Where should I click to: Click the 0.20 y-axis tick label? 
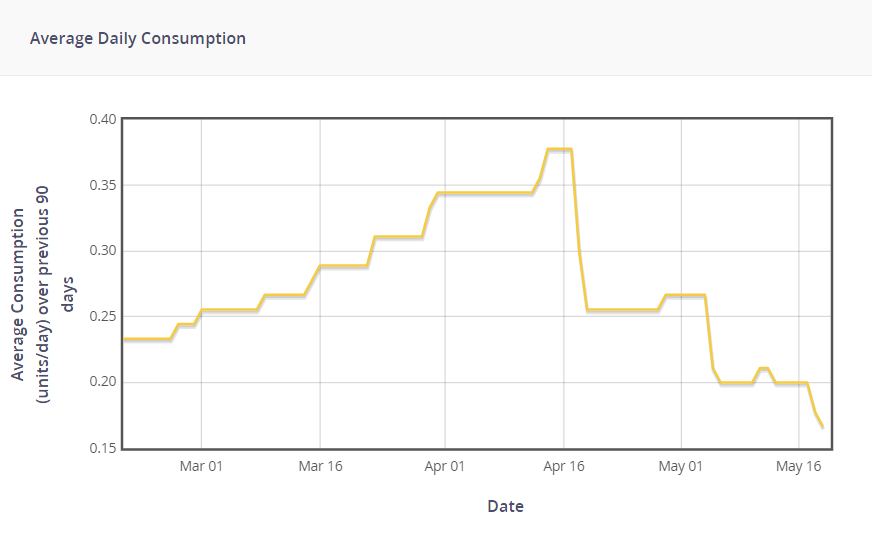click(103, 383)
